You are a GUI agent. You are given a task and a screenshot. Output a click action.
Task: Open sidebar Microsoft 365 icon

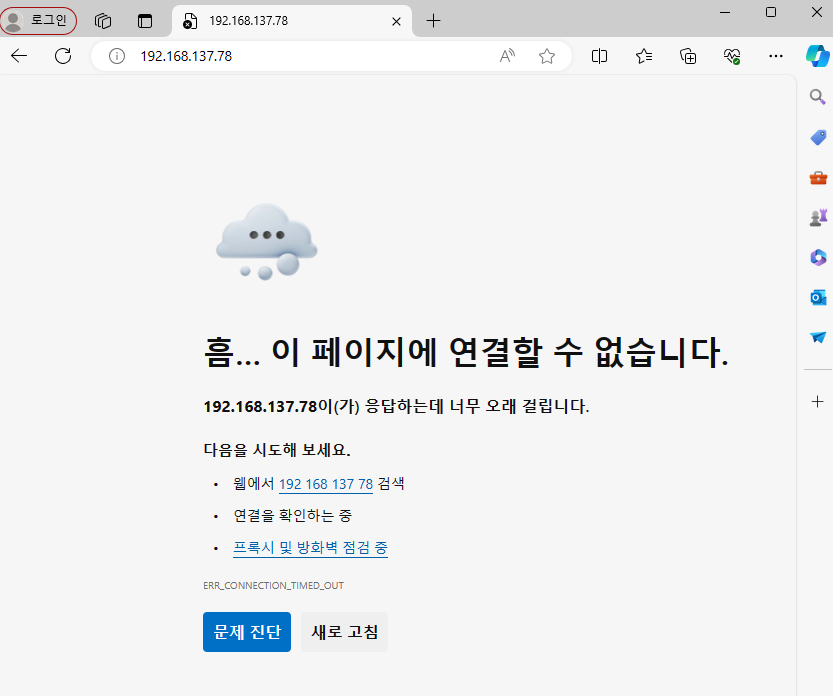[x=818, y=258]
